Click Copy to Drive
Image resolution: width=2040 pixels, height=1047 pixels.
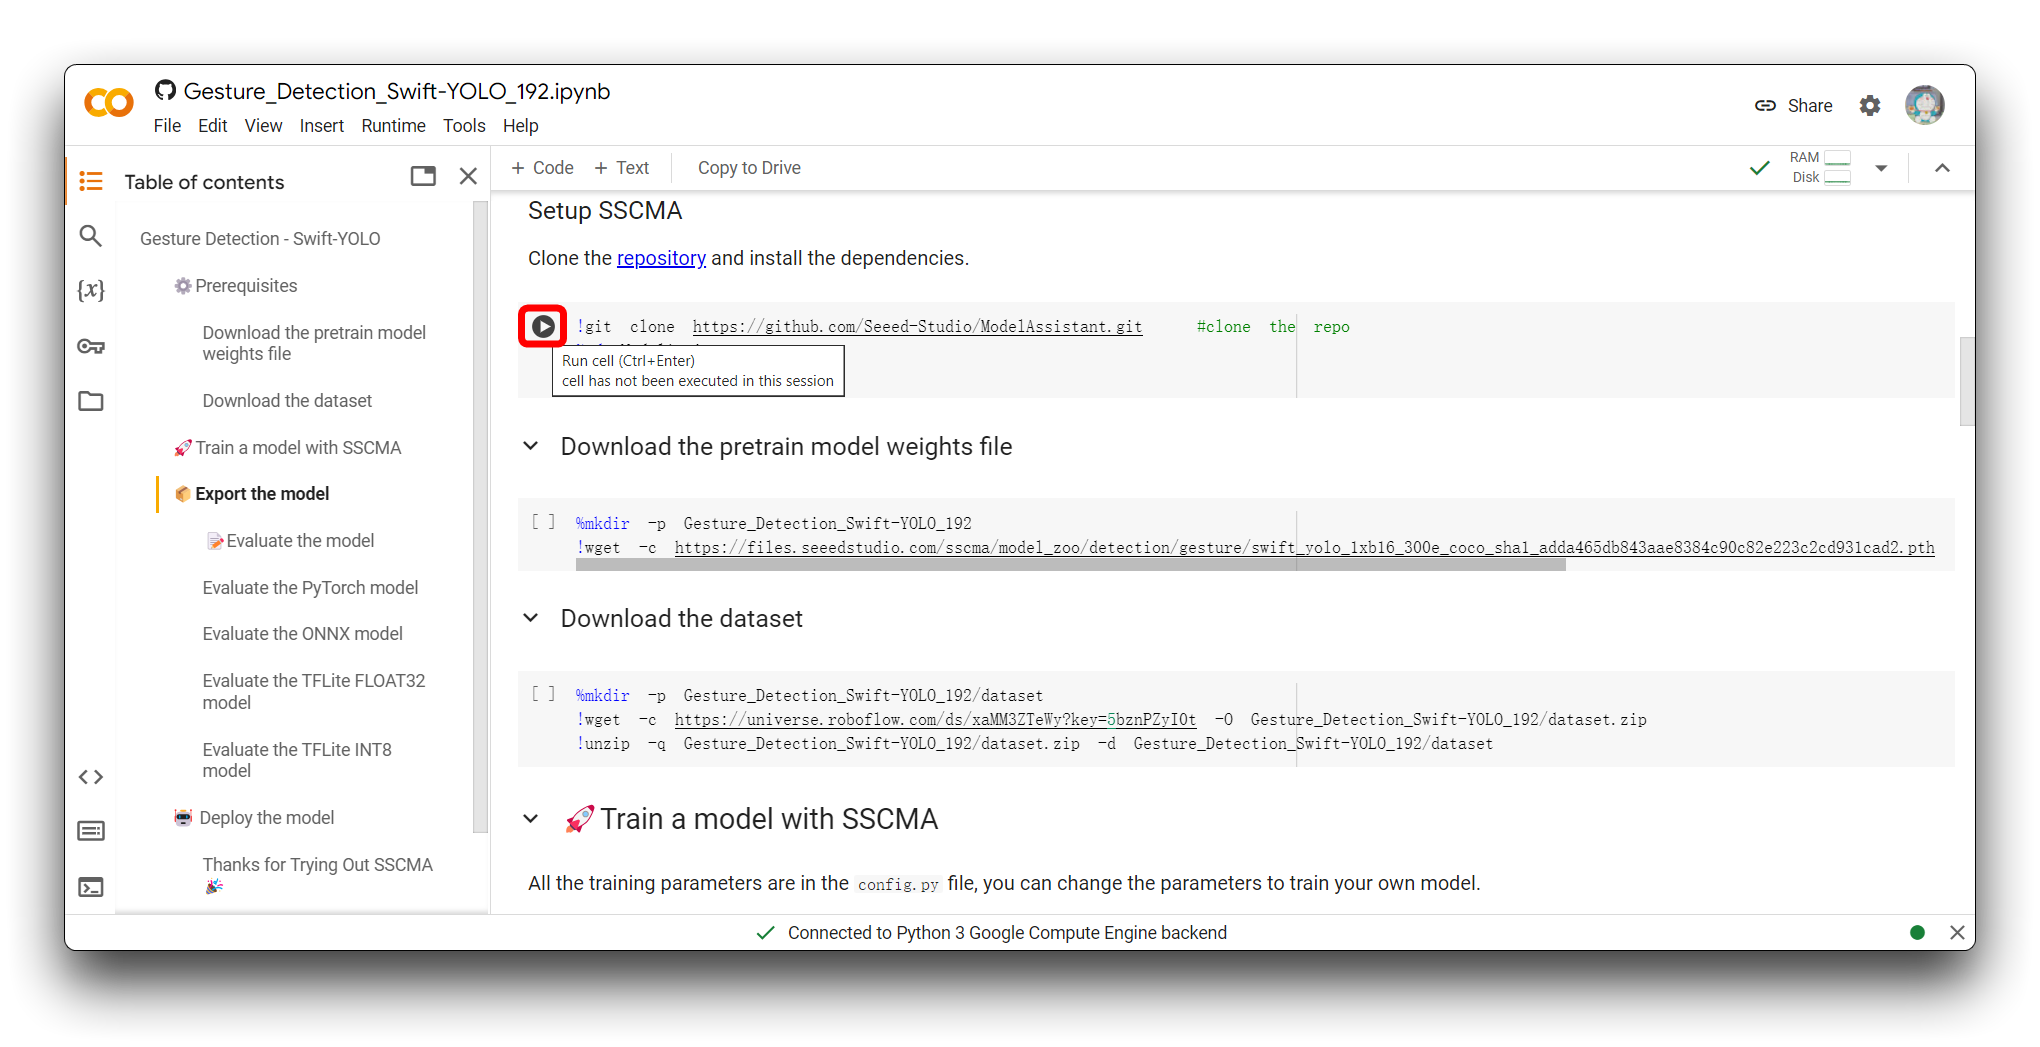click(749, 168)
